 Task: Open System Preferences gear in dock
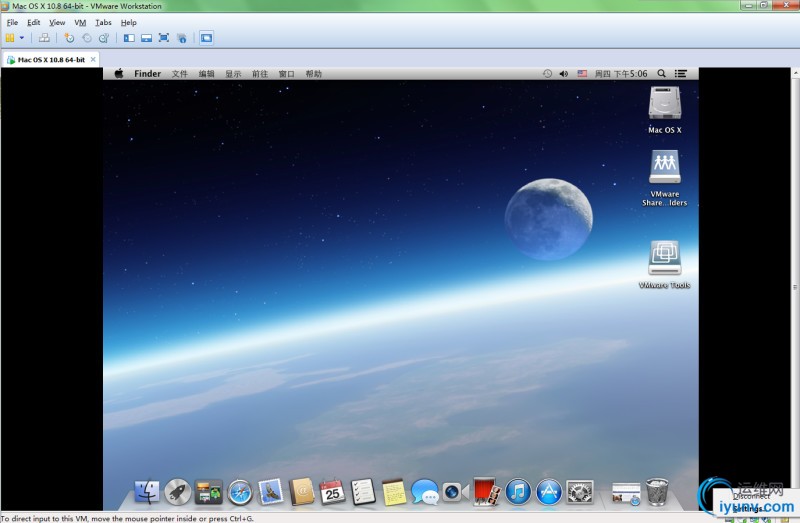point(580,492)
